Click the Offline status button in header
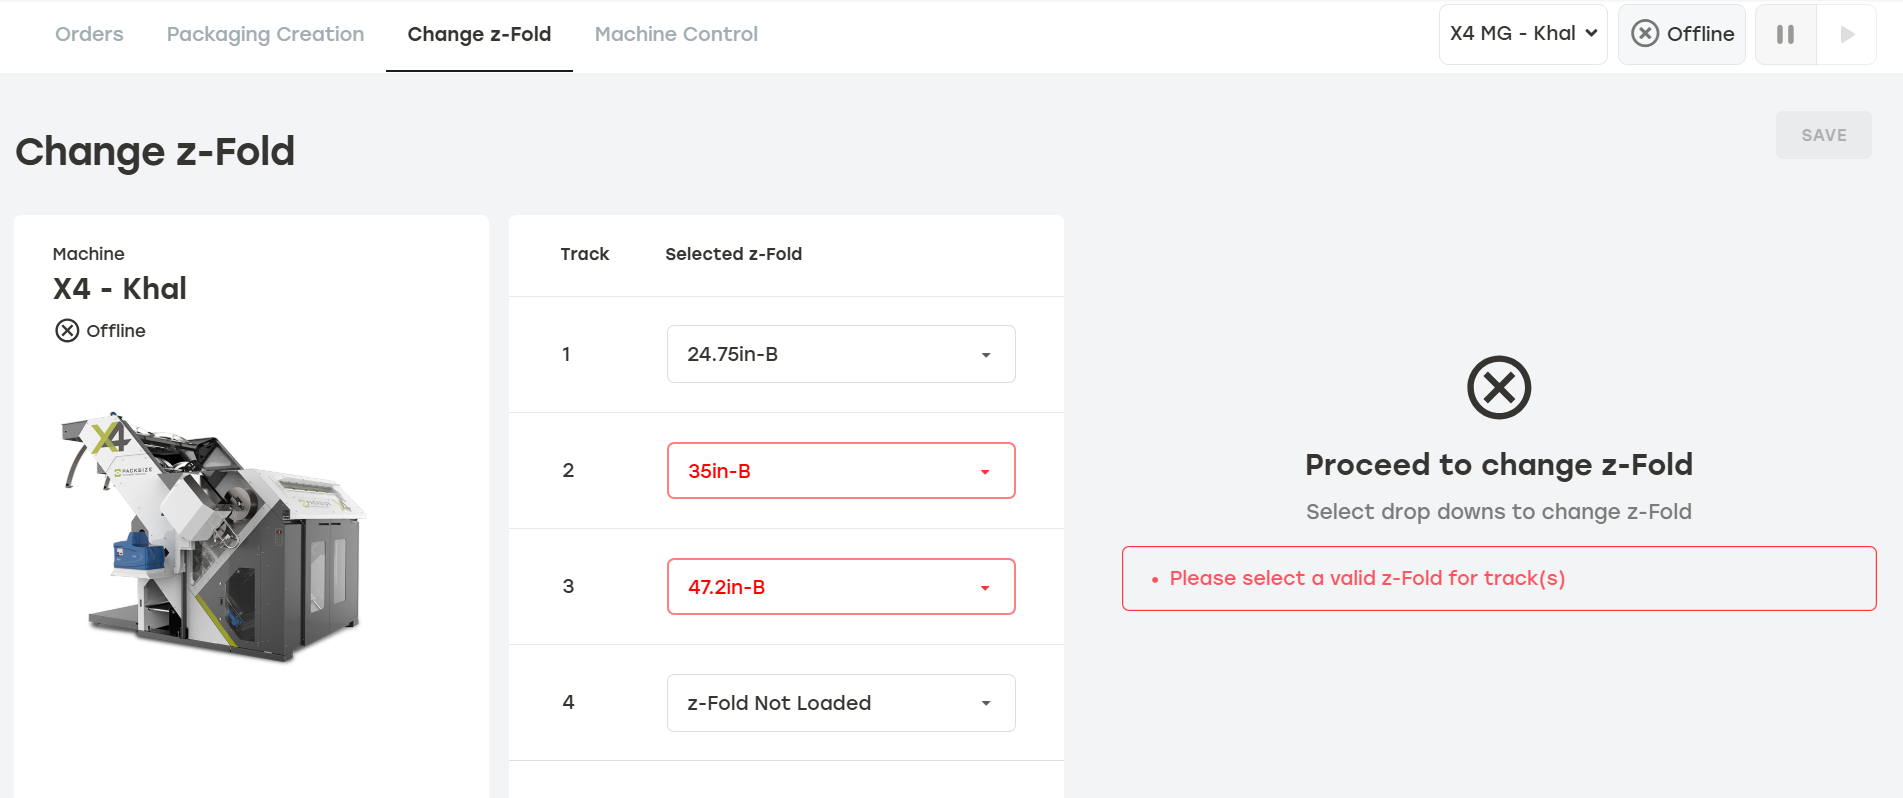Image resolution: width=1903 pixels, height=798 pixels. click(x=1682, y=34)
